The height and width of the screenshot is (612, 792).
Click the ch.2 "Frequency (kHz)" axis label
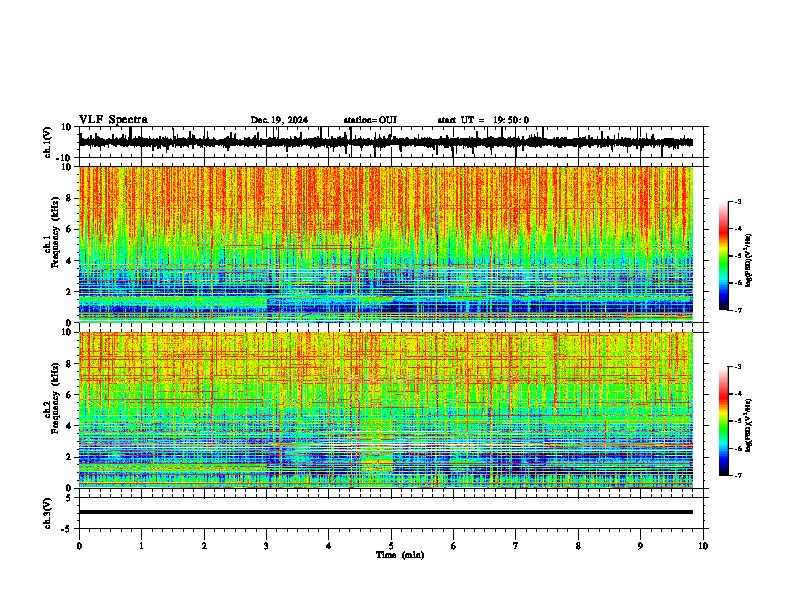[x=55, y=398]
